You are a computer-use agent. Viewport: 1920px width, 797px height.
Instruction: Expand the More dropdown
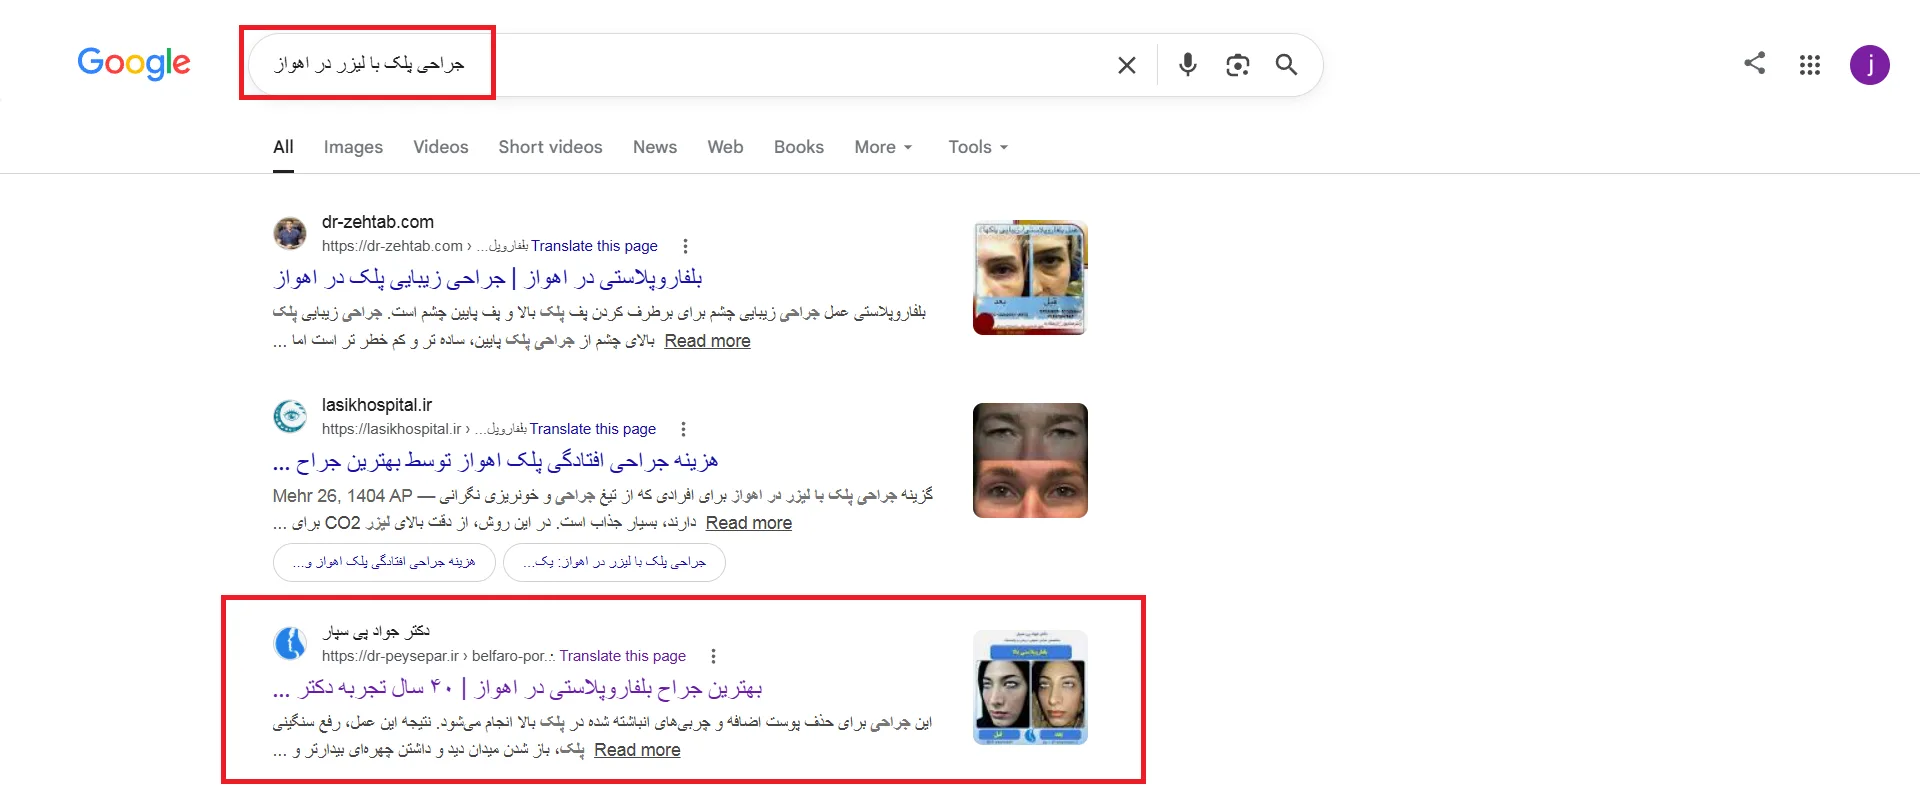coord(883,147)
